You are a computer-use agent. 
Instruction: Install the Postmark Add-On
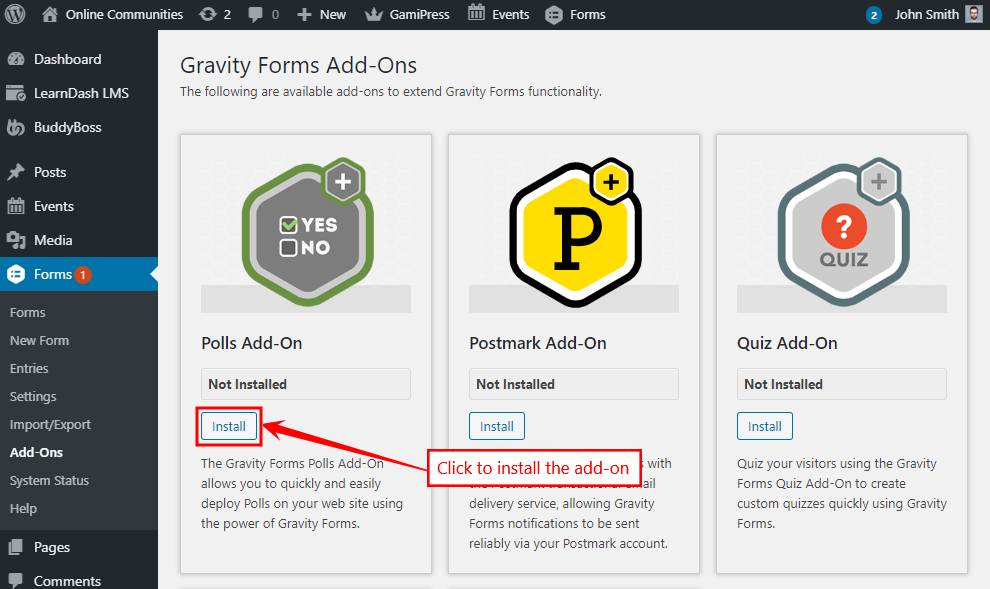[x=496, y=425]
